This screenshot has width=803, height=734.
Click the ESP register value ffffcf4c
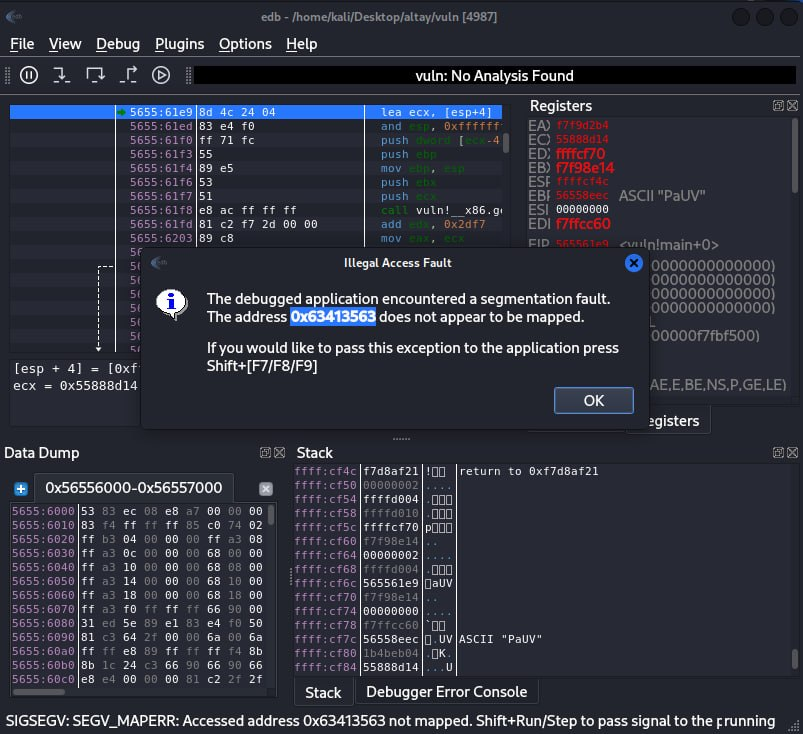click(x=582, y=181)
